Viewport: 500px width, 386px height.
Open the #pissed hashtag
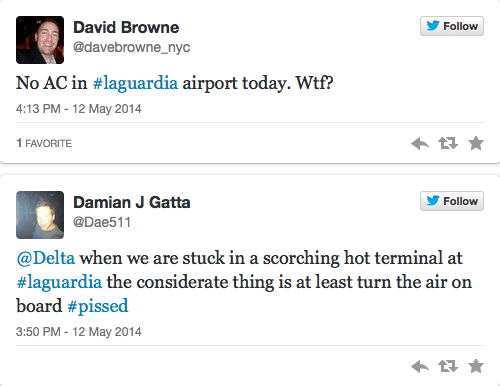pyautogui.click(x=98, y=306)
